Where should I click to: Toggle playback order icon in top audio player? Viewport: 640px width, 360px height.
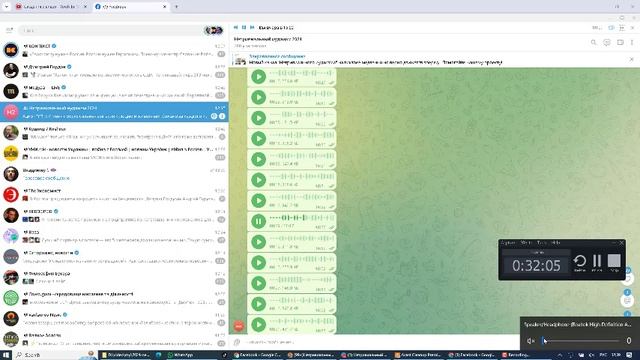(622, 28)
